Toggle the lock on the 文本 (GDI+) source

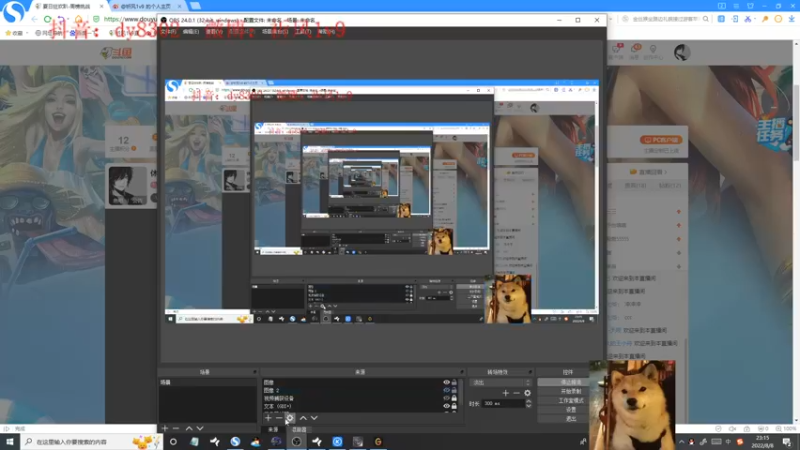454,406
